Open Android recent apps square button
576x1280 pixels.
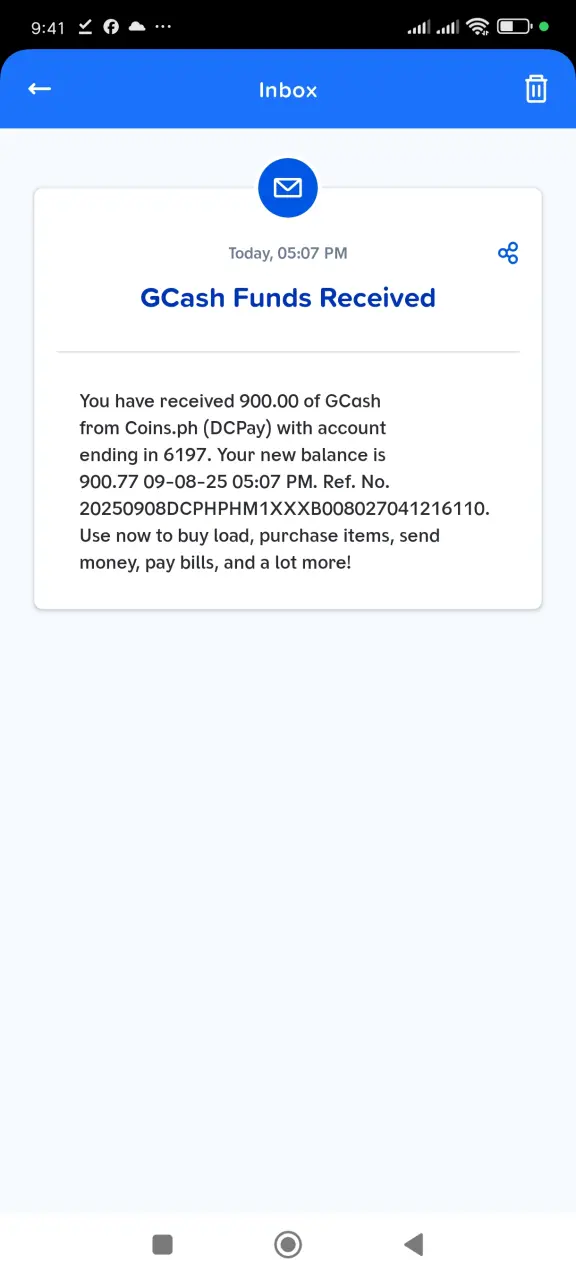[162, 1244]
